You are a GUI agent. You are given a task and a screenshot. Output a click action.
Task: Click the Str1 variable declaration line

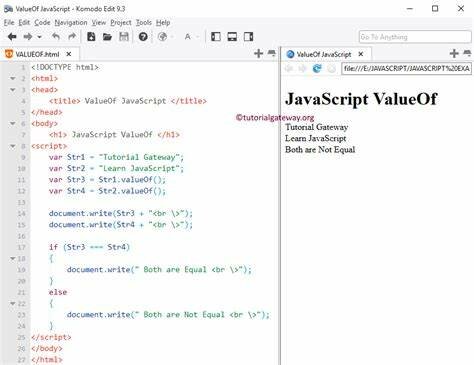(116, 157)
